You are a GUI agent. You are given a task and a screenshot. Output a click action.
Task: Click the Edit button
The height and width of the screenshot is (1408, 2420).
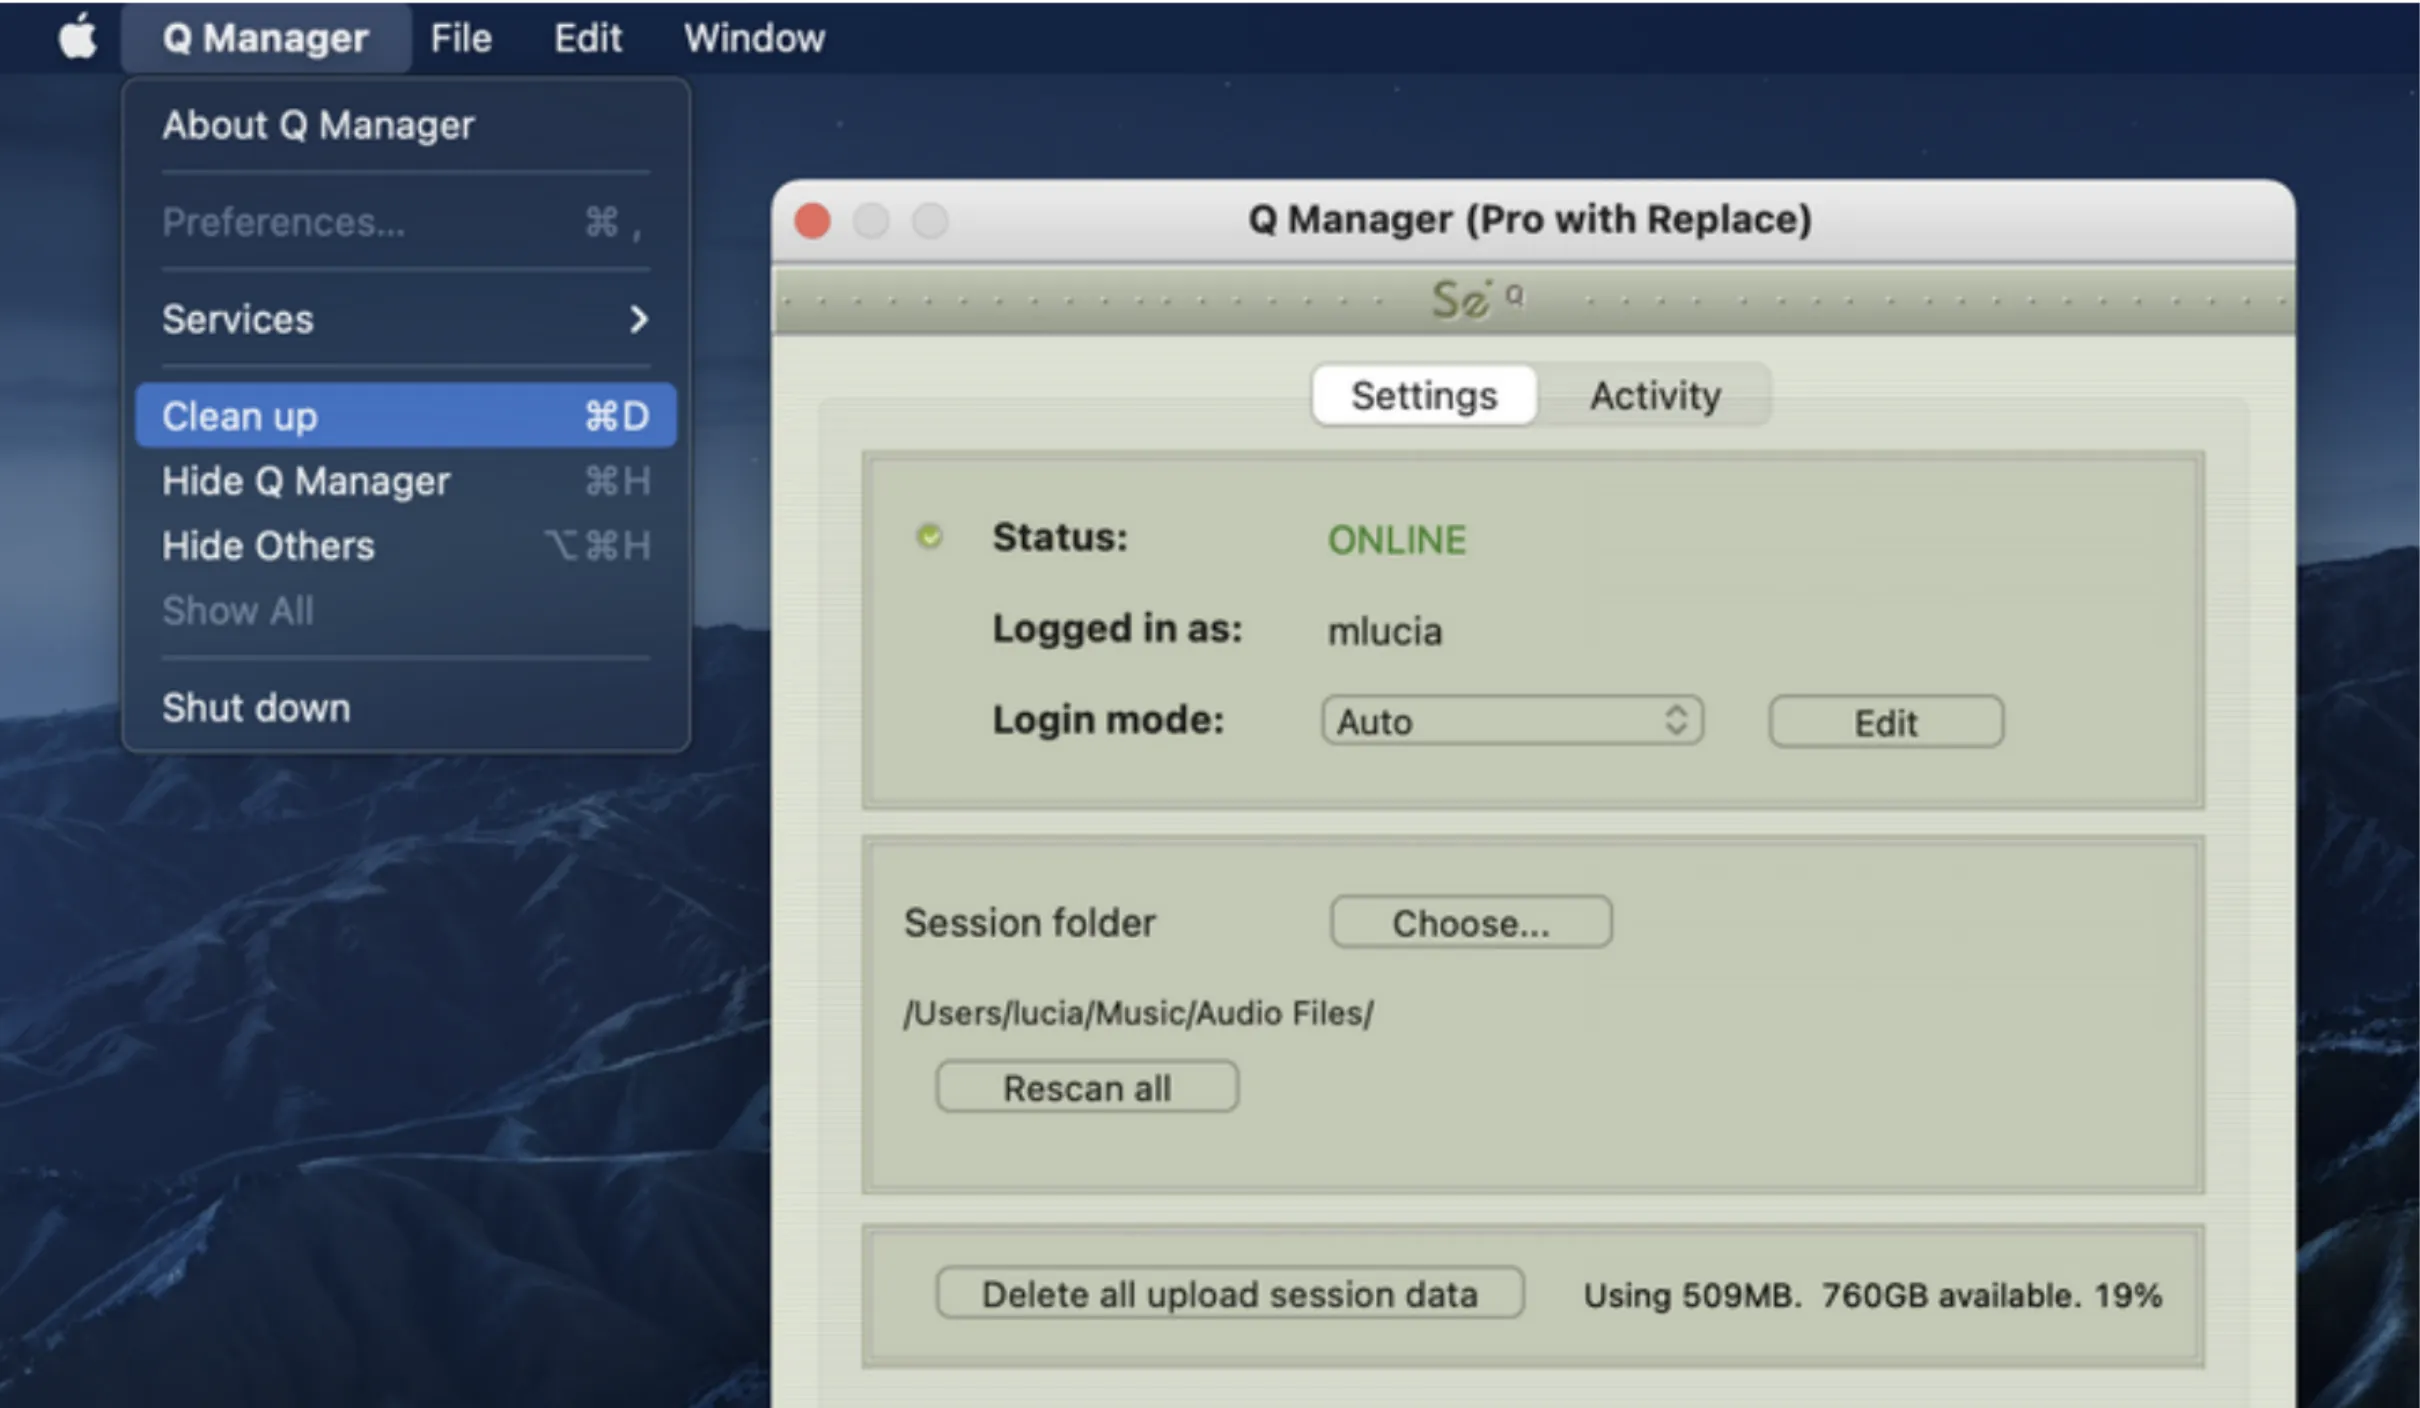pyautogui.click(x=1886, y=722)
